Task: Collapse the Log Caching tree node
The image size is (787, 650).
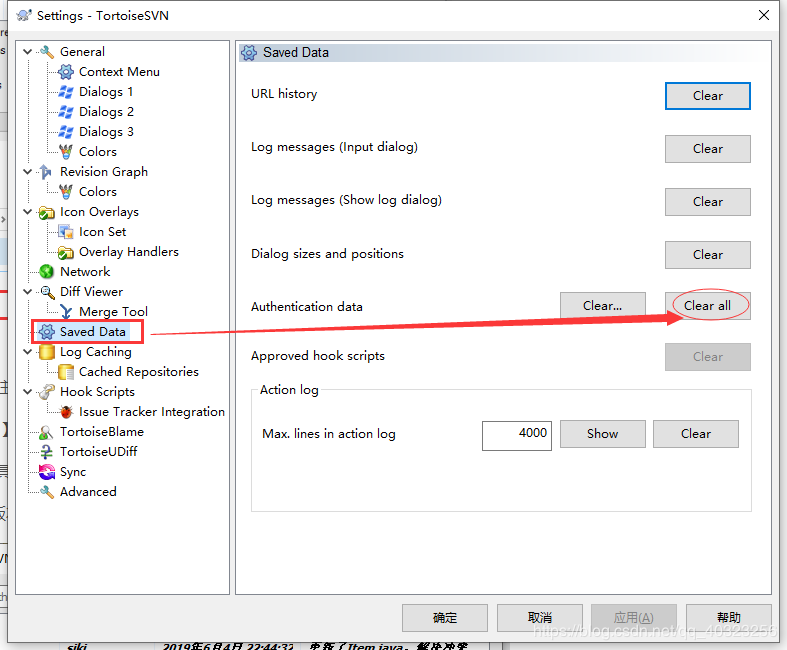Action: coord(28,352)
